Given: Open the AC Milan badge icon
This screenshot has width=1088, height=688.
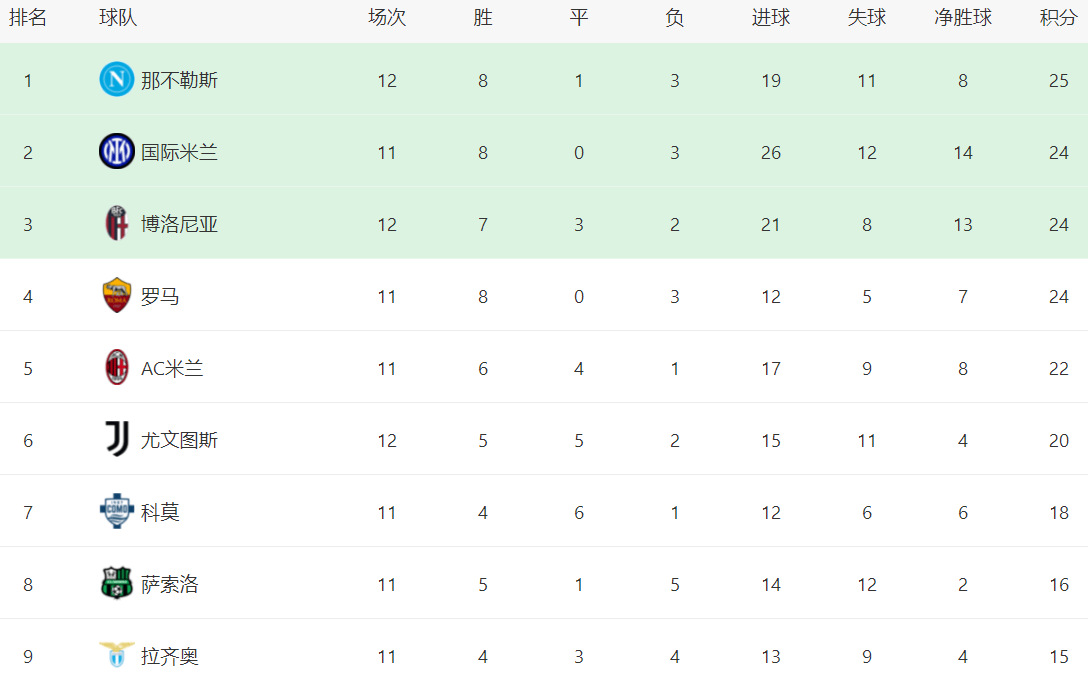Looking at the screenshot, I should (x=116, y=368).
